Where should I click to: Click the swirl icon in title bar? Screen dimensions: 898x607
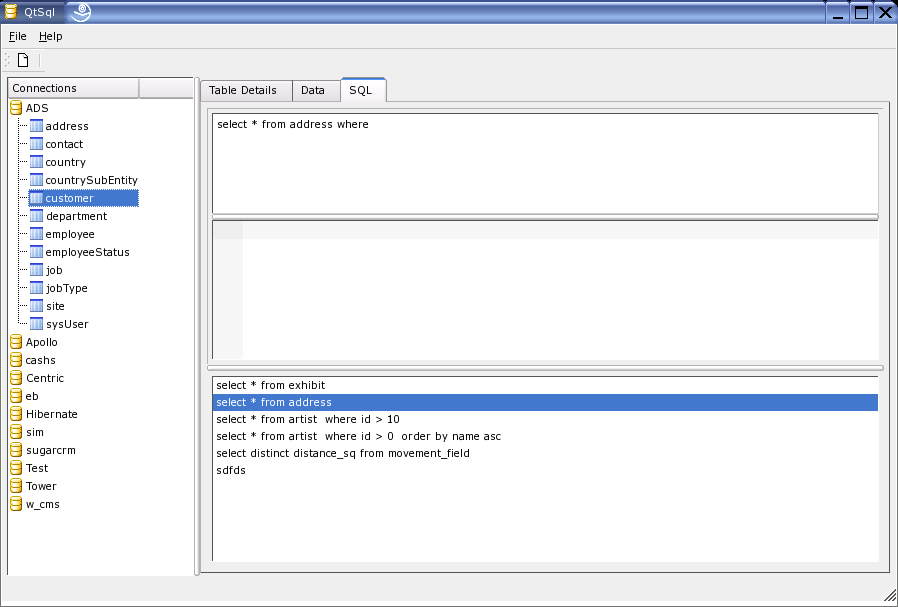pos(81,11)
